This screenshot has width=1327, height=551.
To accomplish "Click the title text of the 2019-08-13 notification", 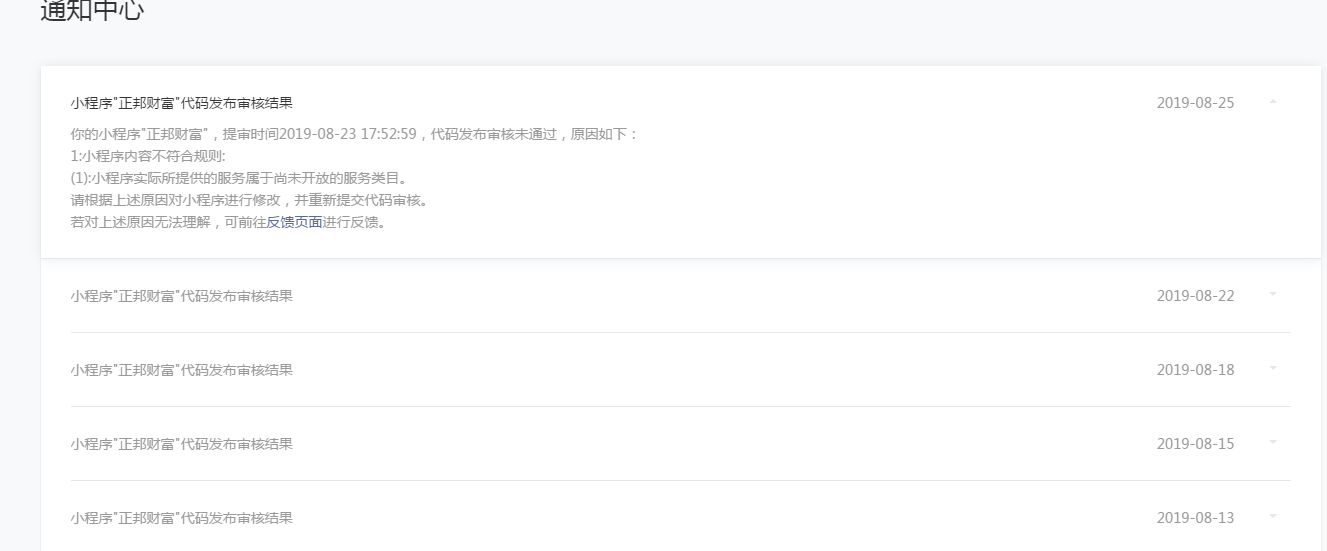I will click(181, 518).
